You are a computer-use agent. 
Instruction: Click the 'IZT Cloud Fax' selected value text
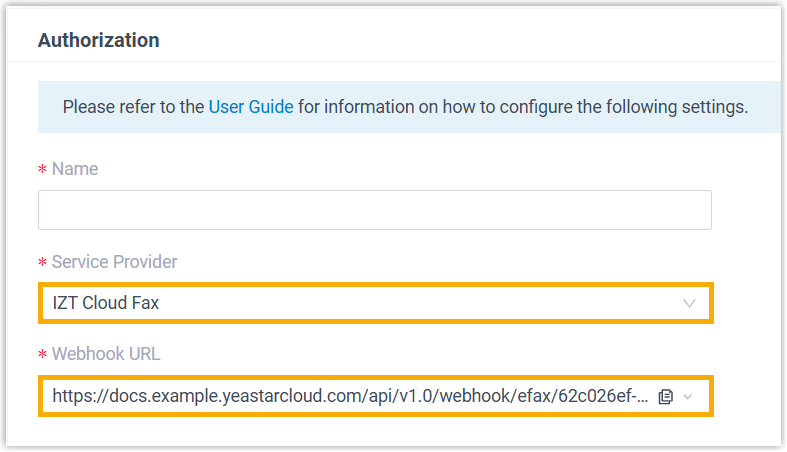(105, 303)
